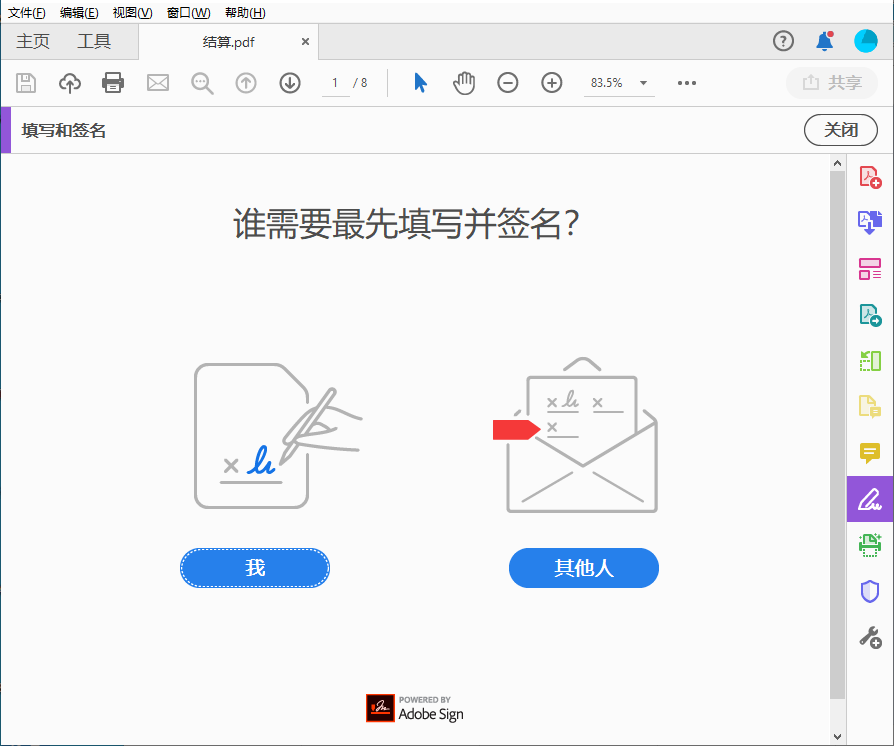Select the Hand tool in the toolbar
Viewport: 894px width, 746px height.
(x=463, y=83)
